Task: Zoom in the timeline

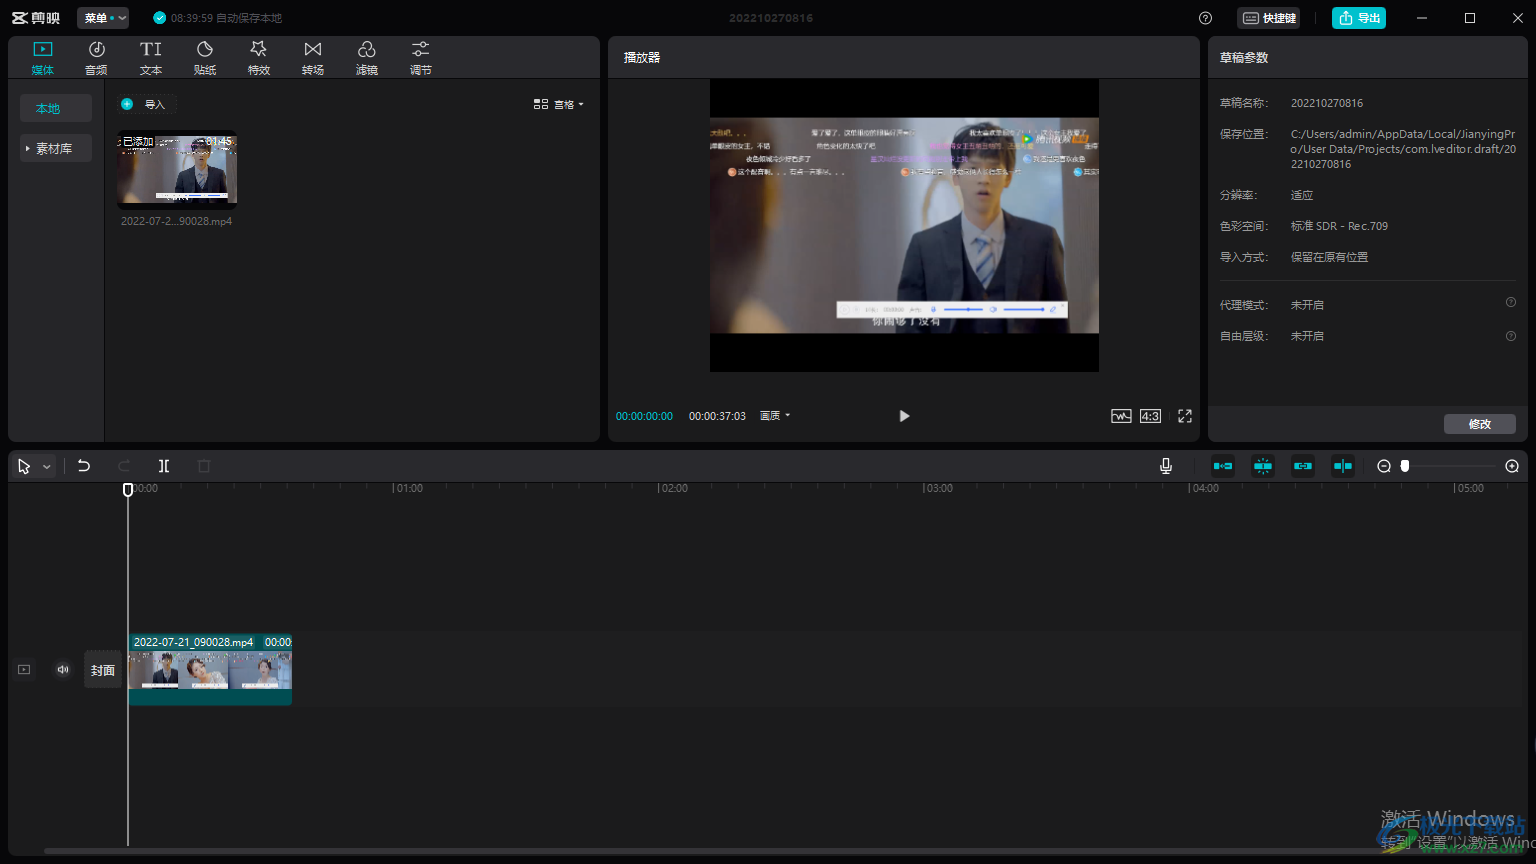Action: (x=1512, y=466)
